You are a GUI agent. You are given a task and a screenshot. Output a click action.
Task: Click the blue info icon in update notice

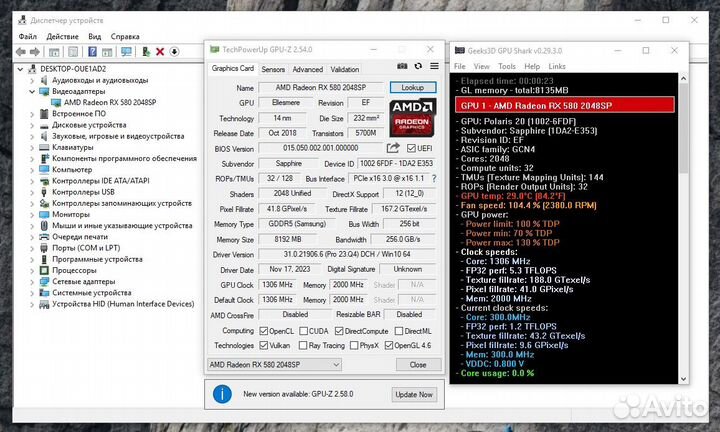click(222, 394)
